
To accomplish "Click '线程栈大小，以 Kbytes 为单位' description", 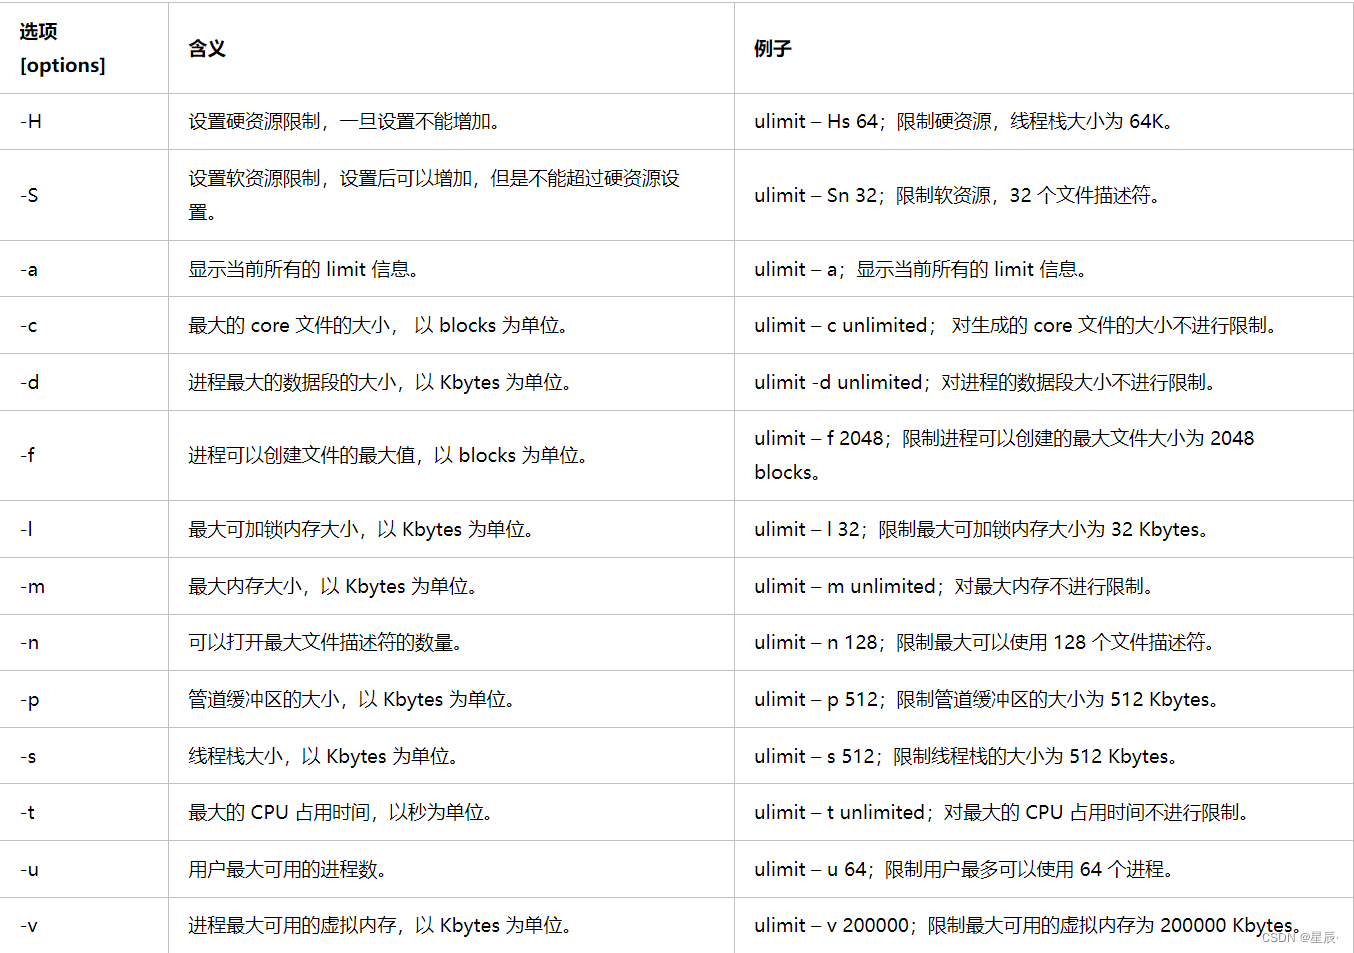I will 323,756.
